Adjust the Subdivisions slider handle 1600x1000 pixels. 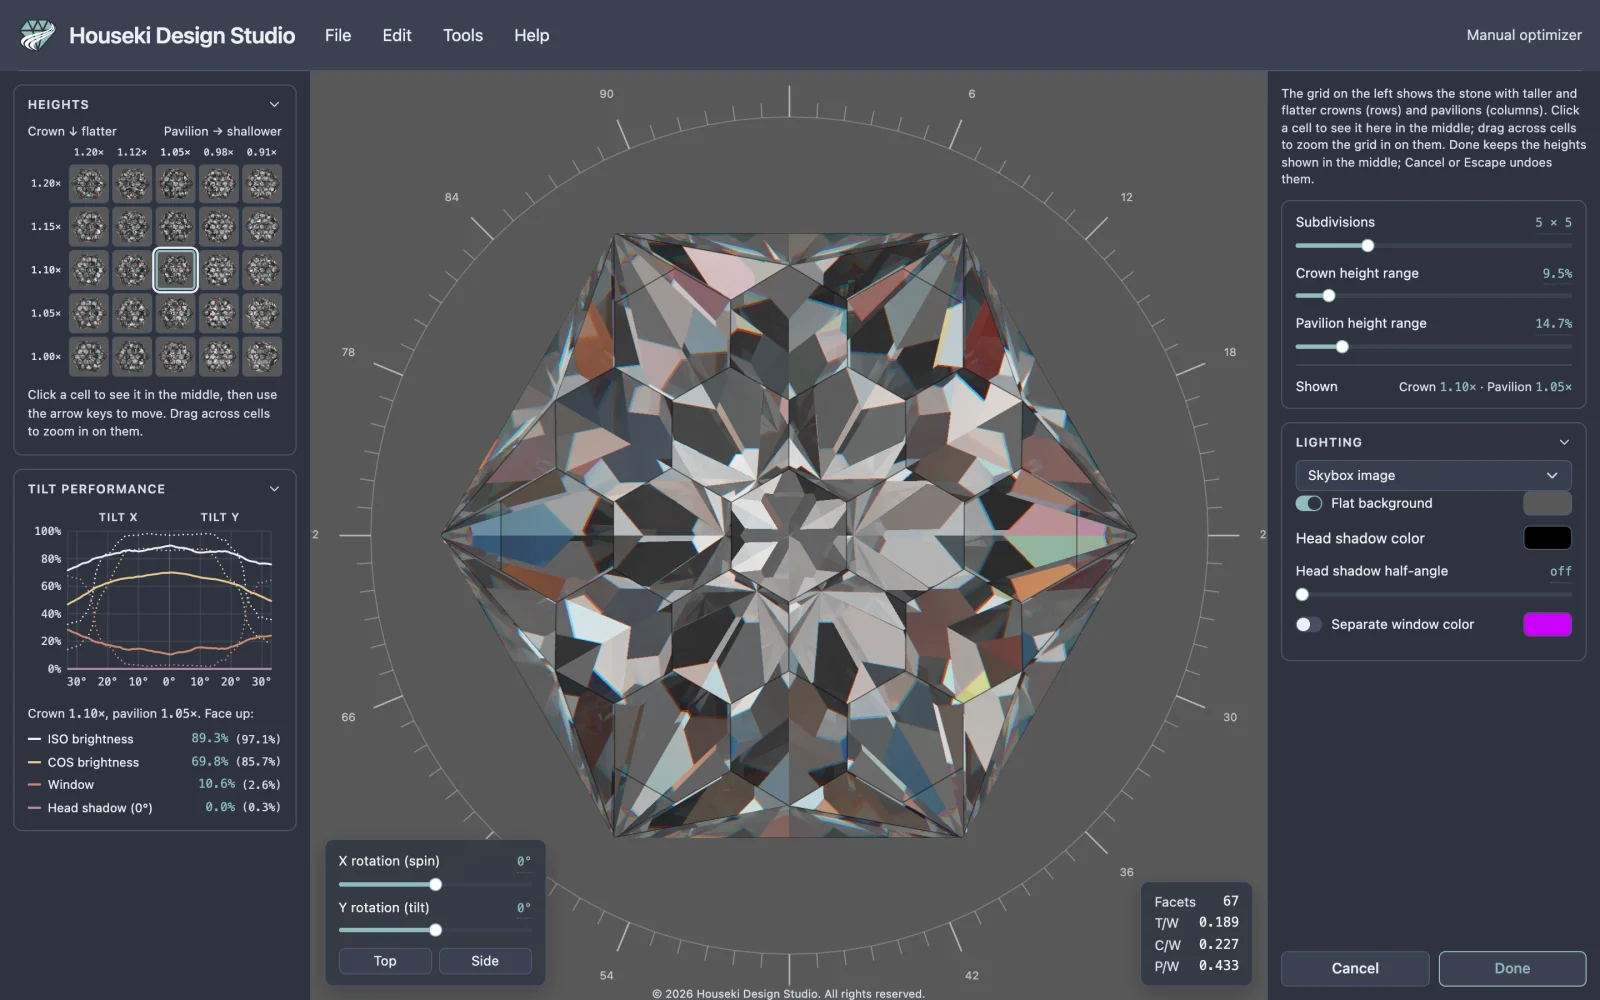pos(1367,245)
